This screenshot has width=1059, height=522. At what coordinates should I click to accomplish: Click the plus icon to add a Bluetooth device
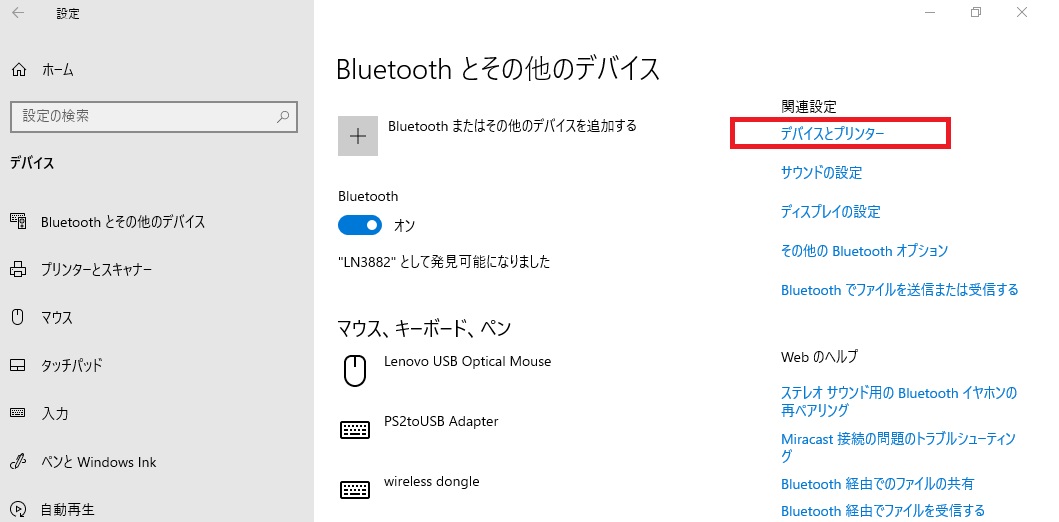358,136
